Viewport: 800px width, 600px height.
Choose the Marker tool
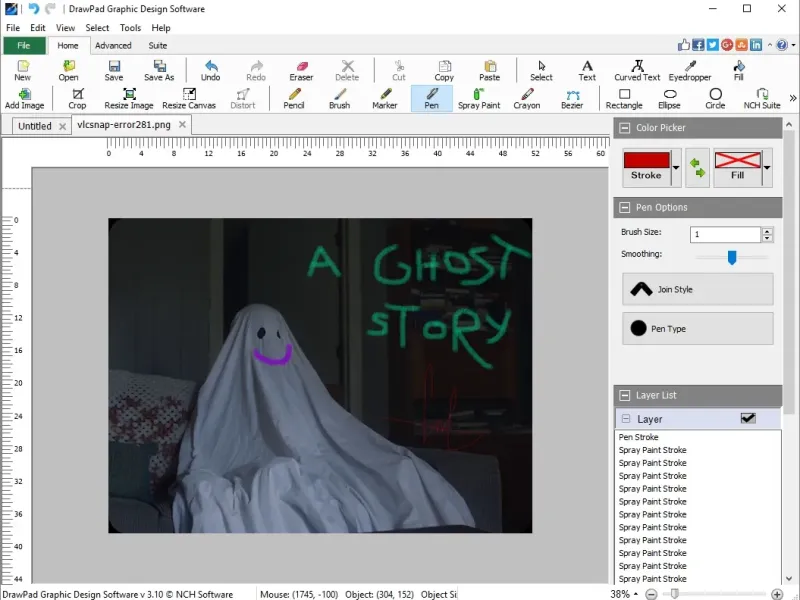coord(385,98)
